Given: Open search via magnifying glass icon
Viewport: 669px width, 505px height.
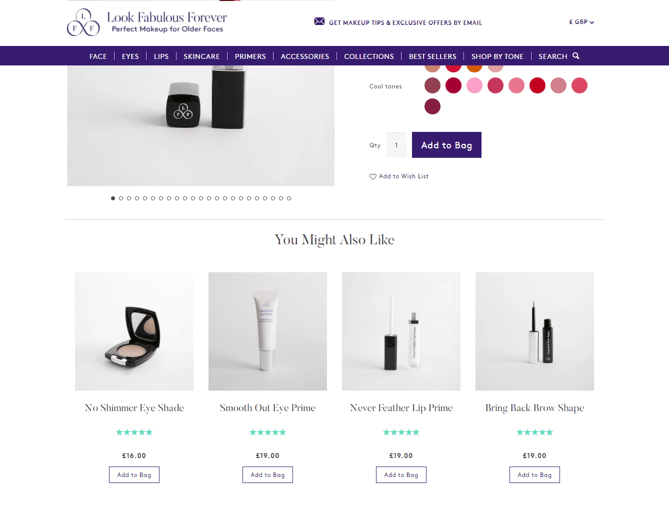Looking at the screenshot, I should point(576,56).
